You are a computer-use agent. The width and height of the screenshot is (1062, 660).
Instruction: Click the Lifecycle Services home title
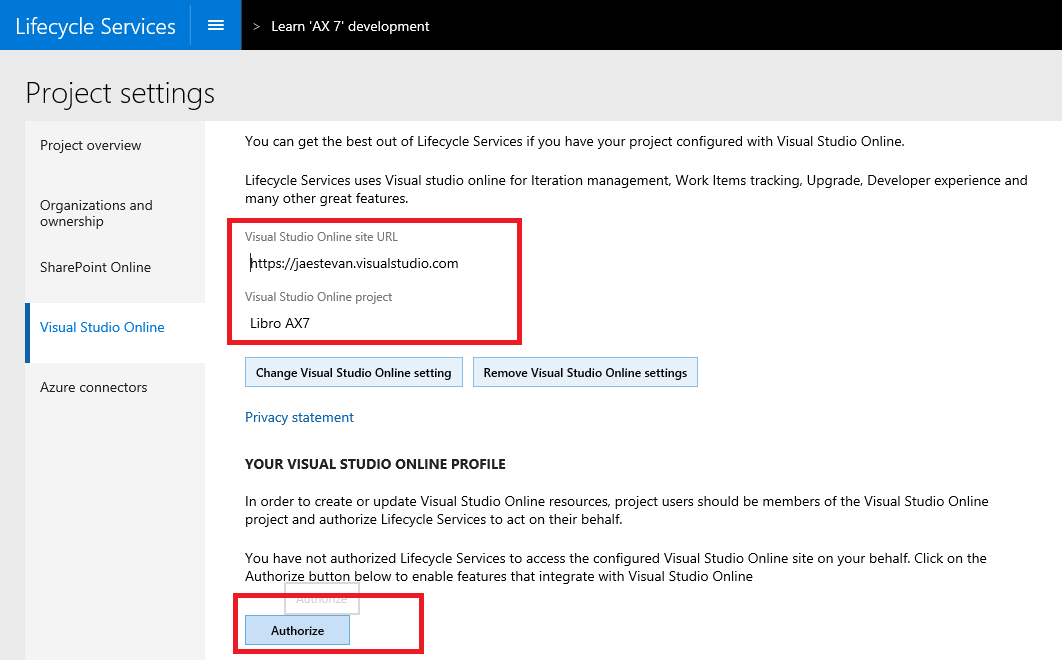point(95,26)
